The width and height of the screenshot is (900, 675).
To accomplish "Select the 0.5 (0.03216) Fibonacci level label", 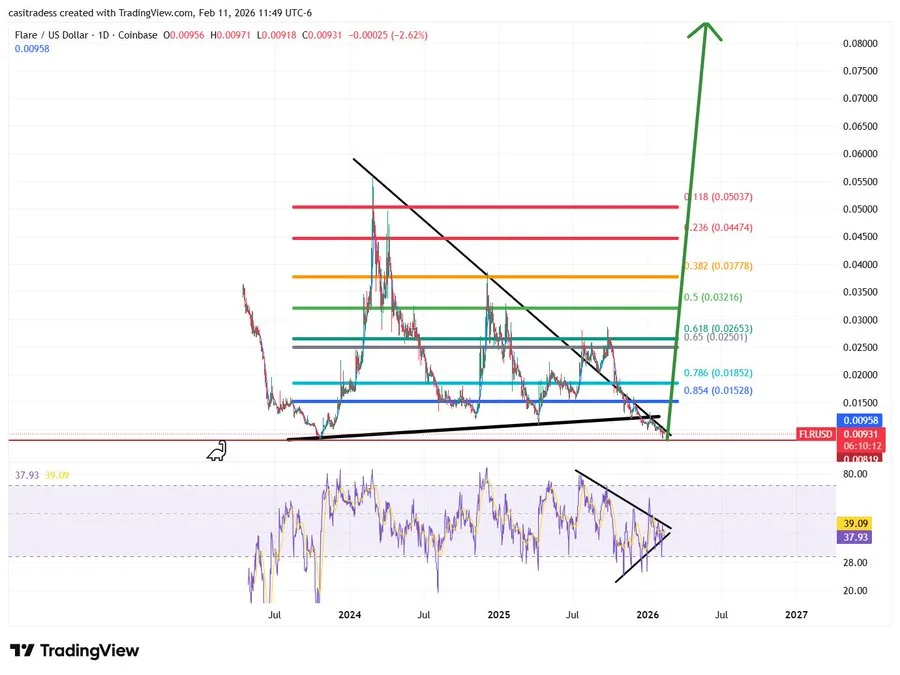I will 713,297.
